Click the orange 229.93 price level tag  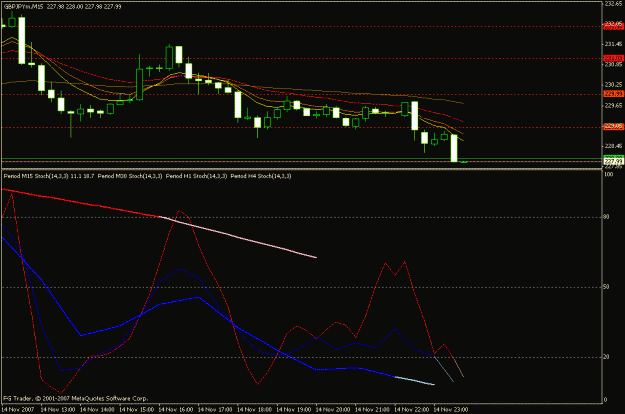coord(613,94)
